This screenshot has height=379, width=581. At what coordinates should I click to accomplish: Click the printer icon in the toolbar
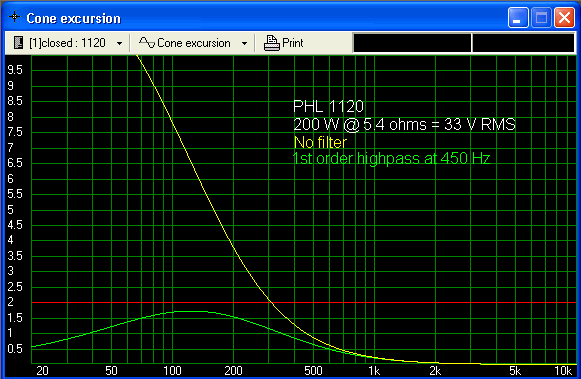(x=272, y=43)
